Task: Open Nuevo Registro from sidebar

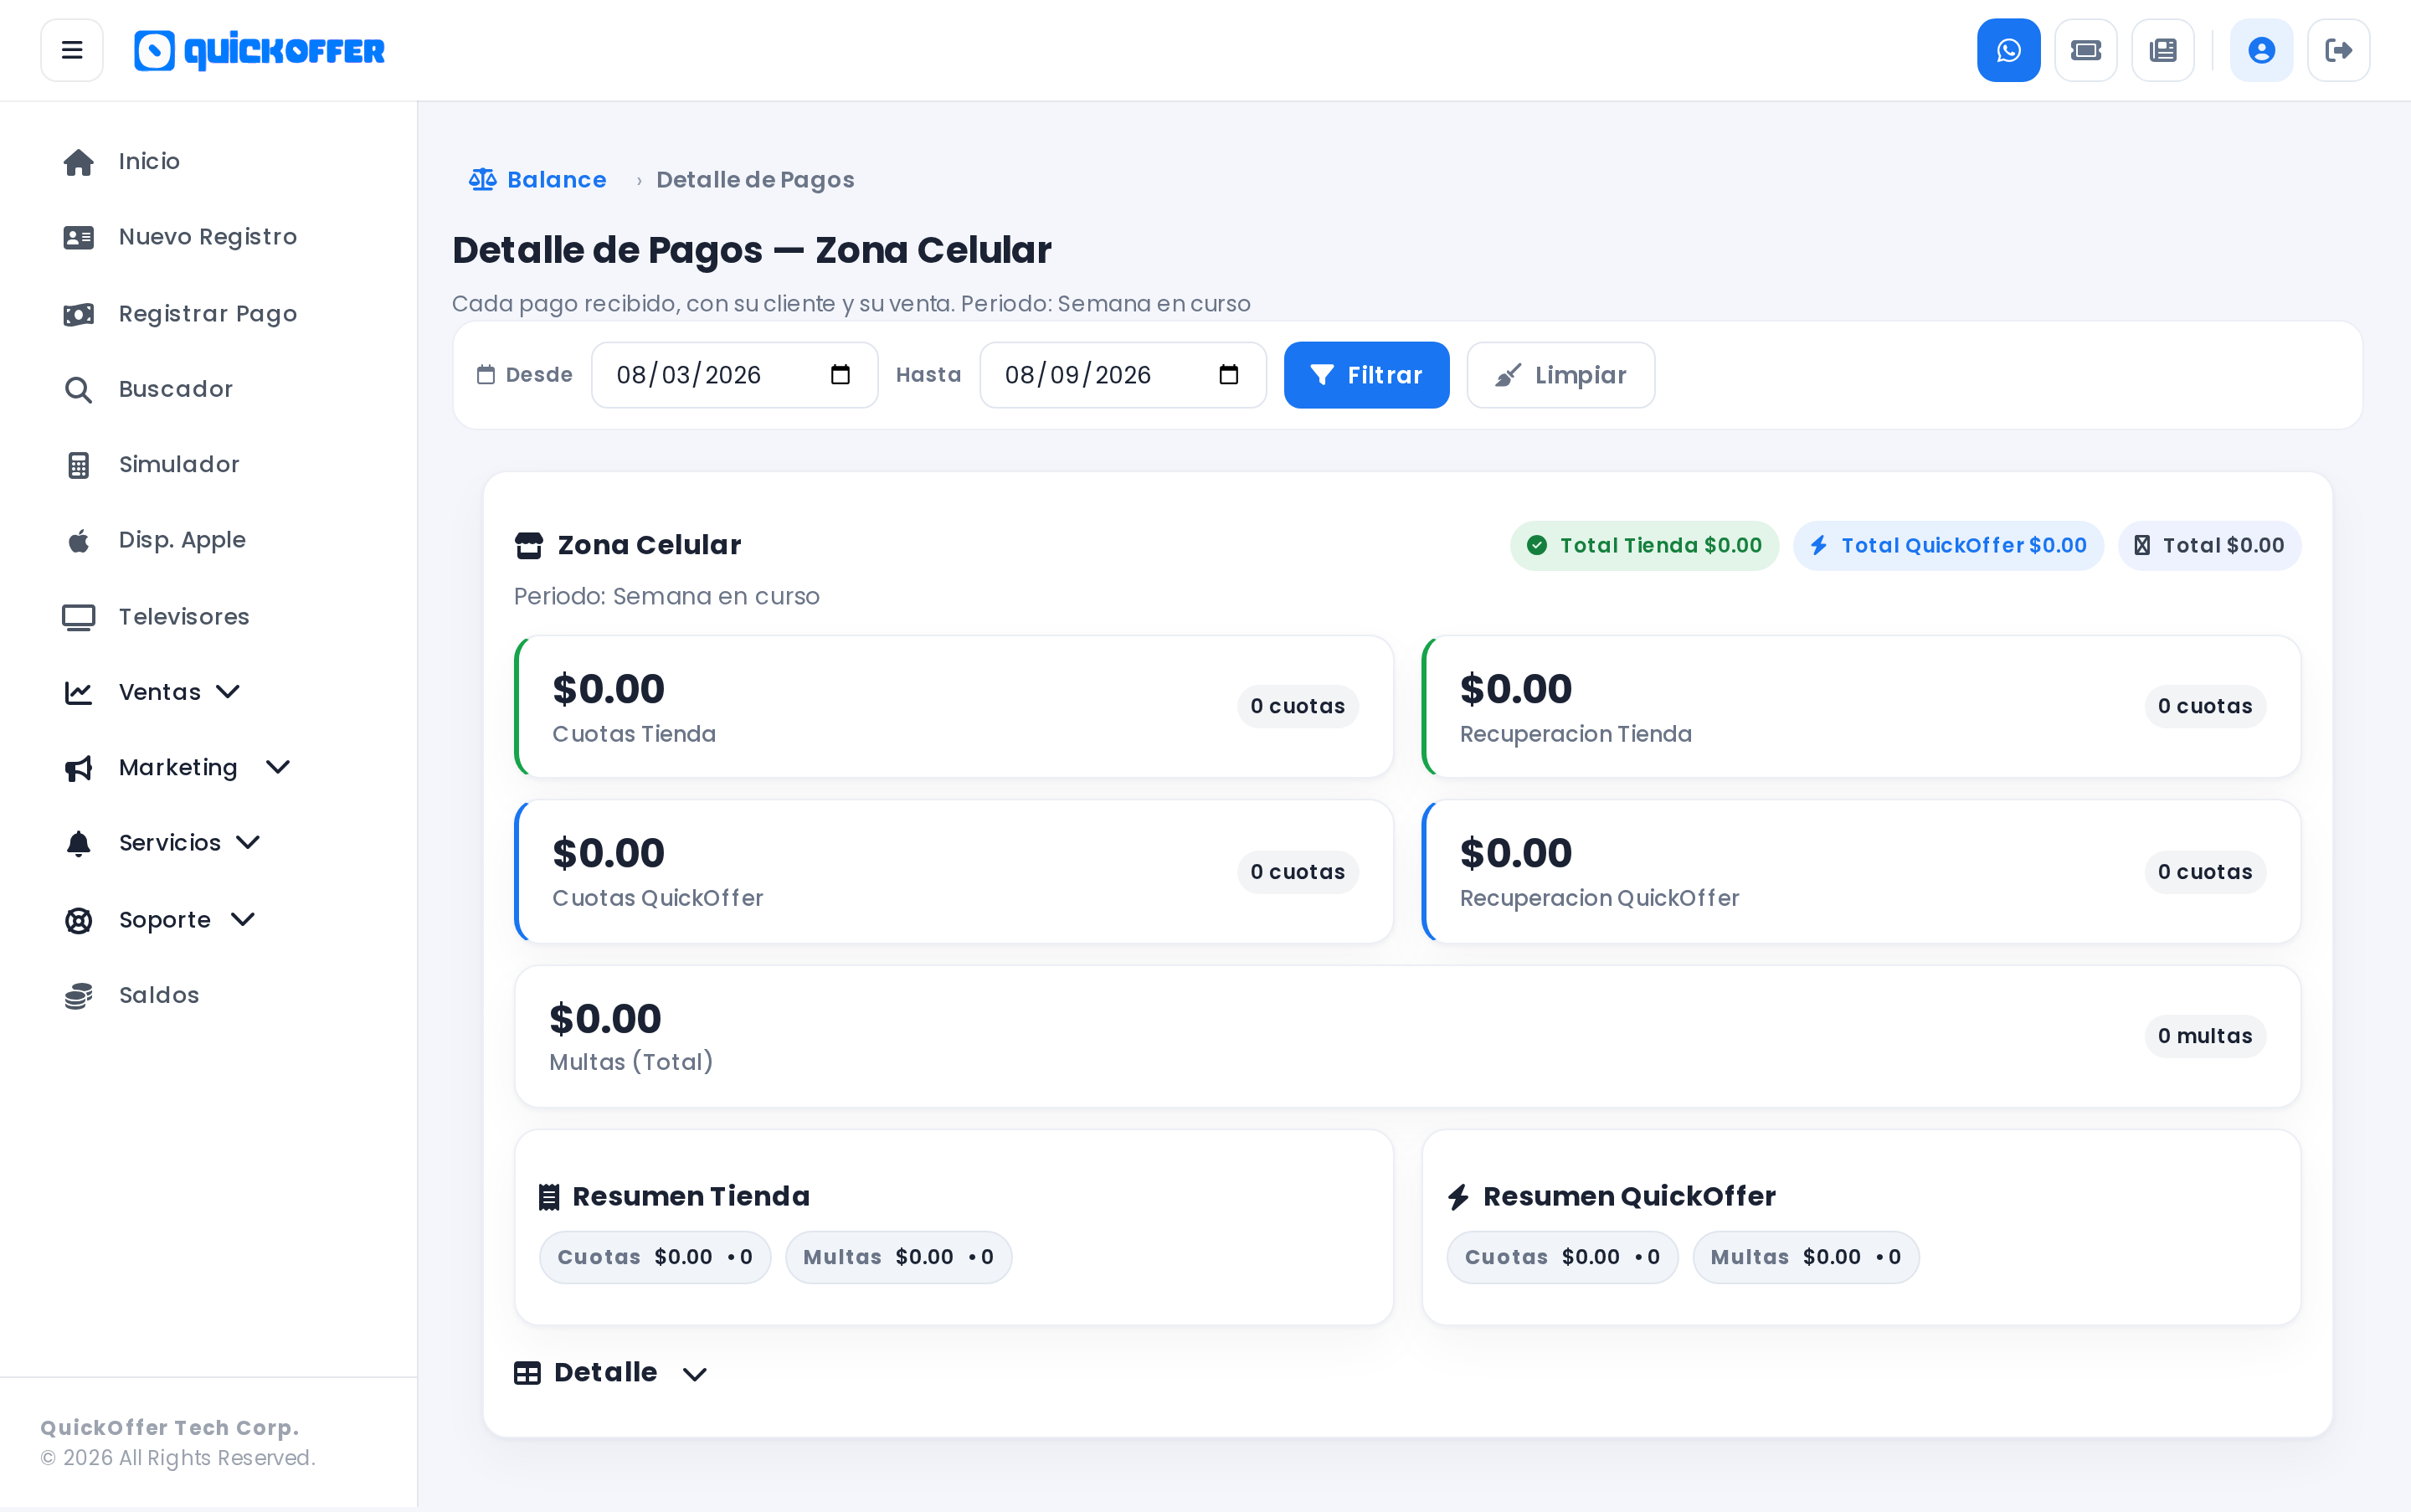Action: tap(208, 237)
